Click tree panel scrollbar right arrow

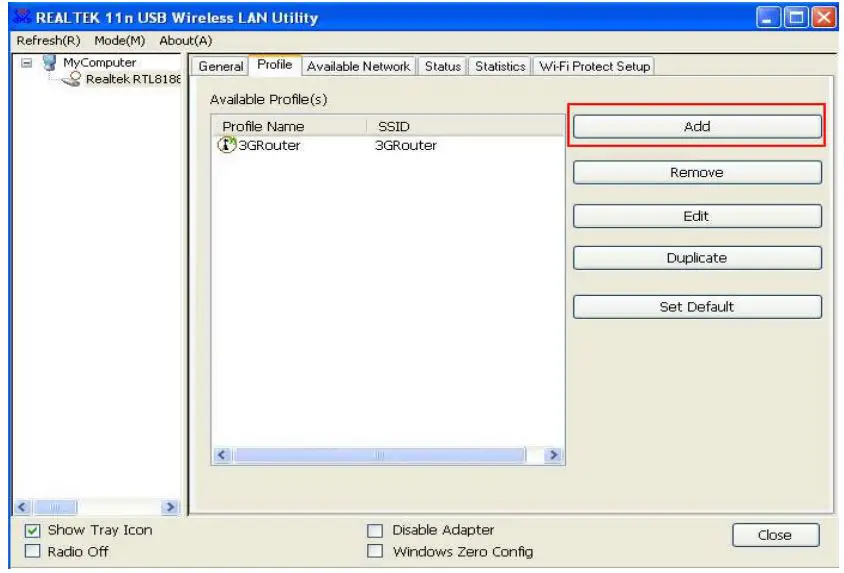(170, 507)
